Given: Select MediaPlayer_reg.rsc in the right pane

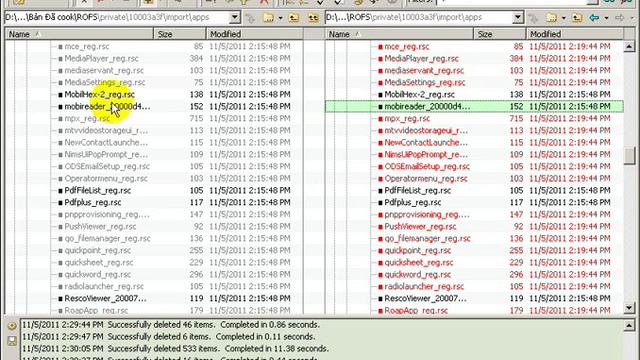Looking at the screenshot, I should 421,58.
